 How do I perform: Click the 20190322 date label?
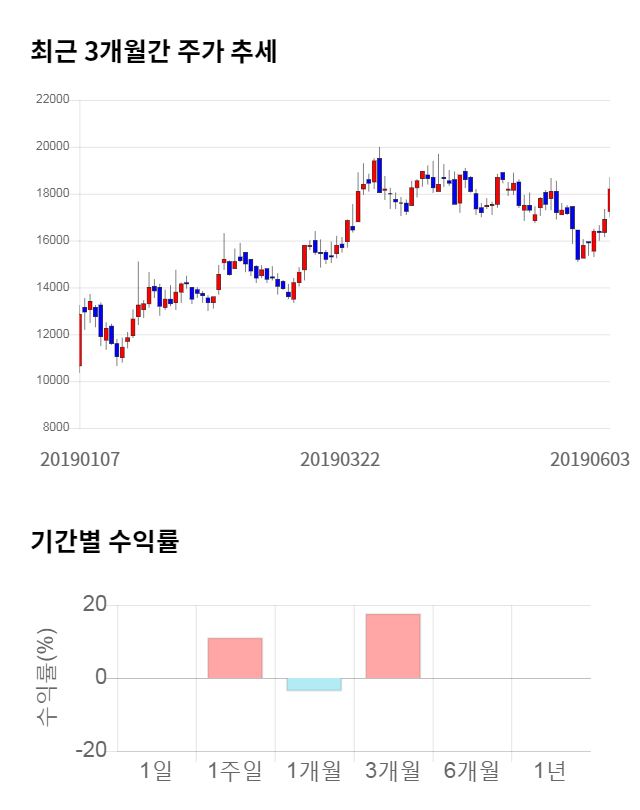pyautogui.click(x=340, y=459)
